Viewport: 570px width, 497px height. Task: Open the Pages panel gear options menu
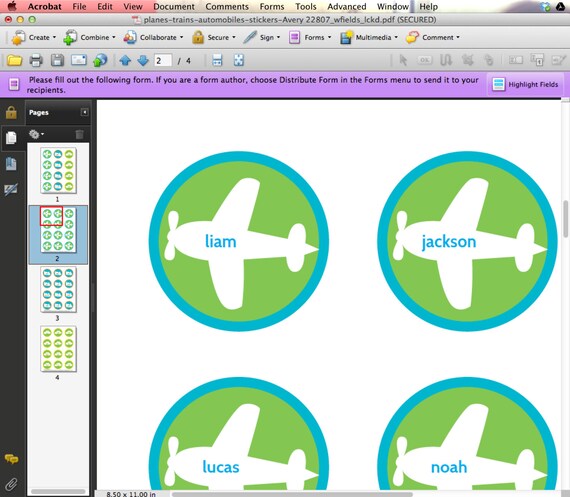pos(36,134)
